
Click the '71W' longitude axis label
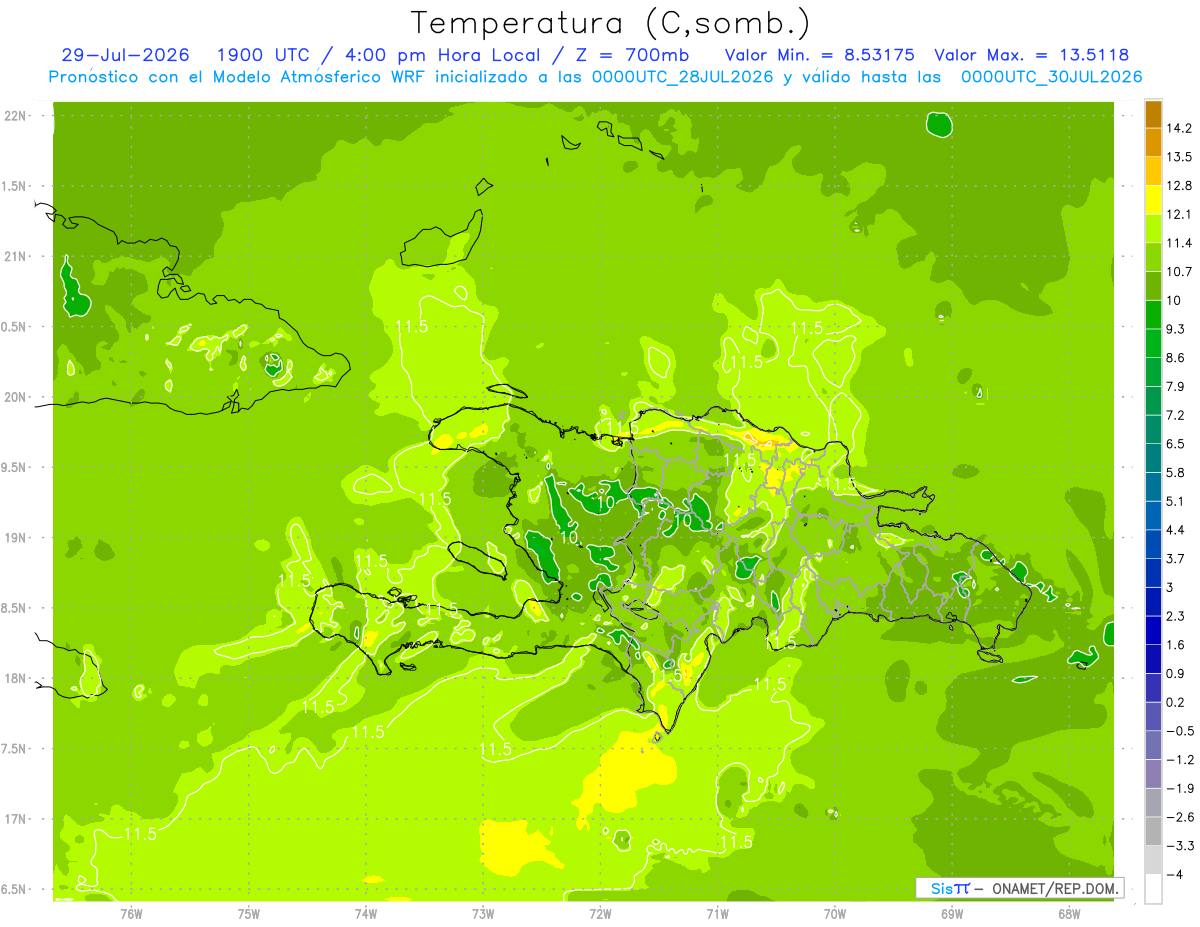coord(717,913)
